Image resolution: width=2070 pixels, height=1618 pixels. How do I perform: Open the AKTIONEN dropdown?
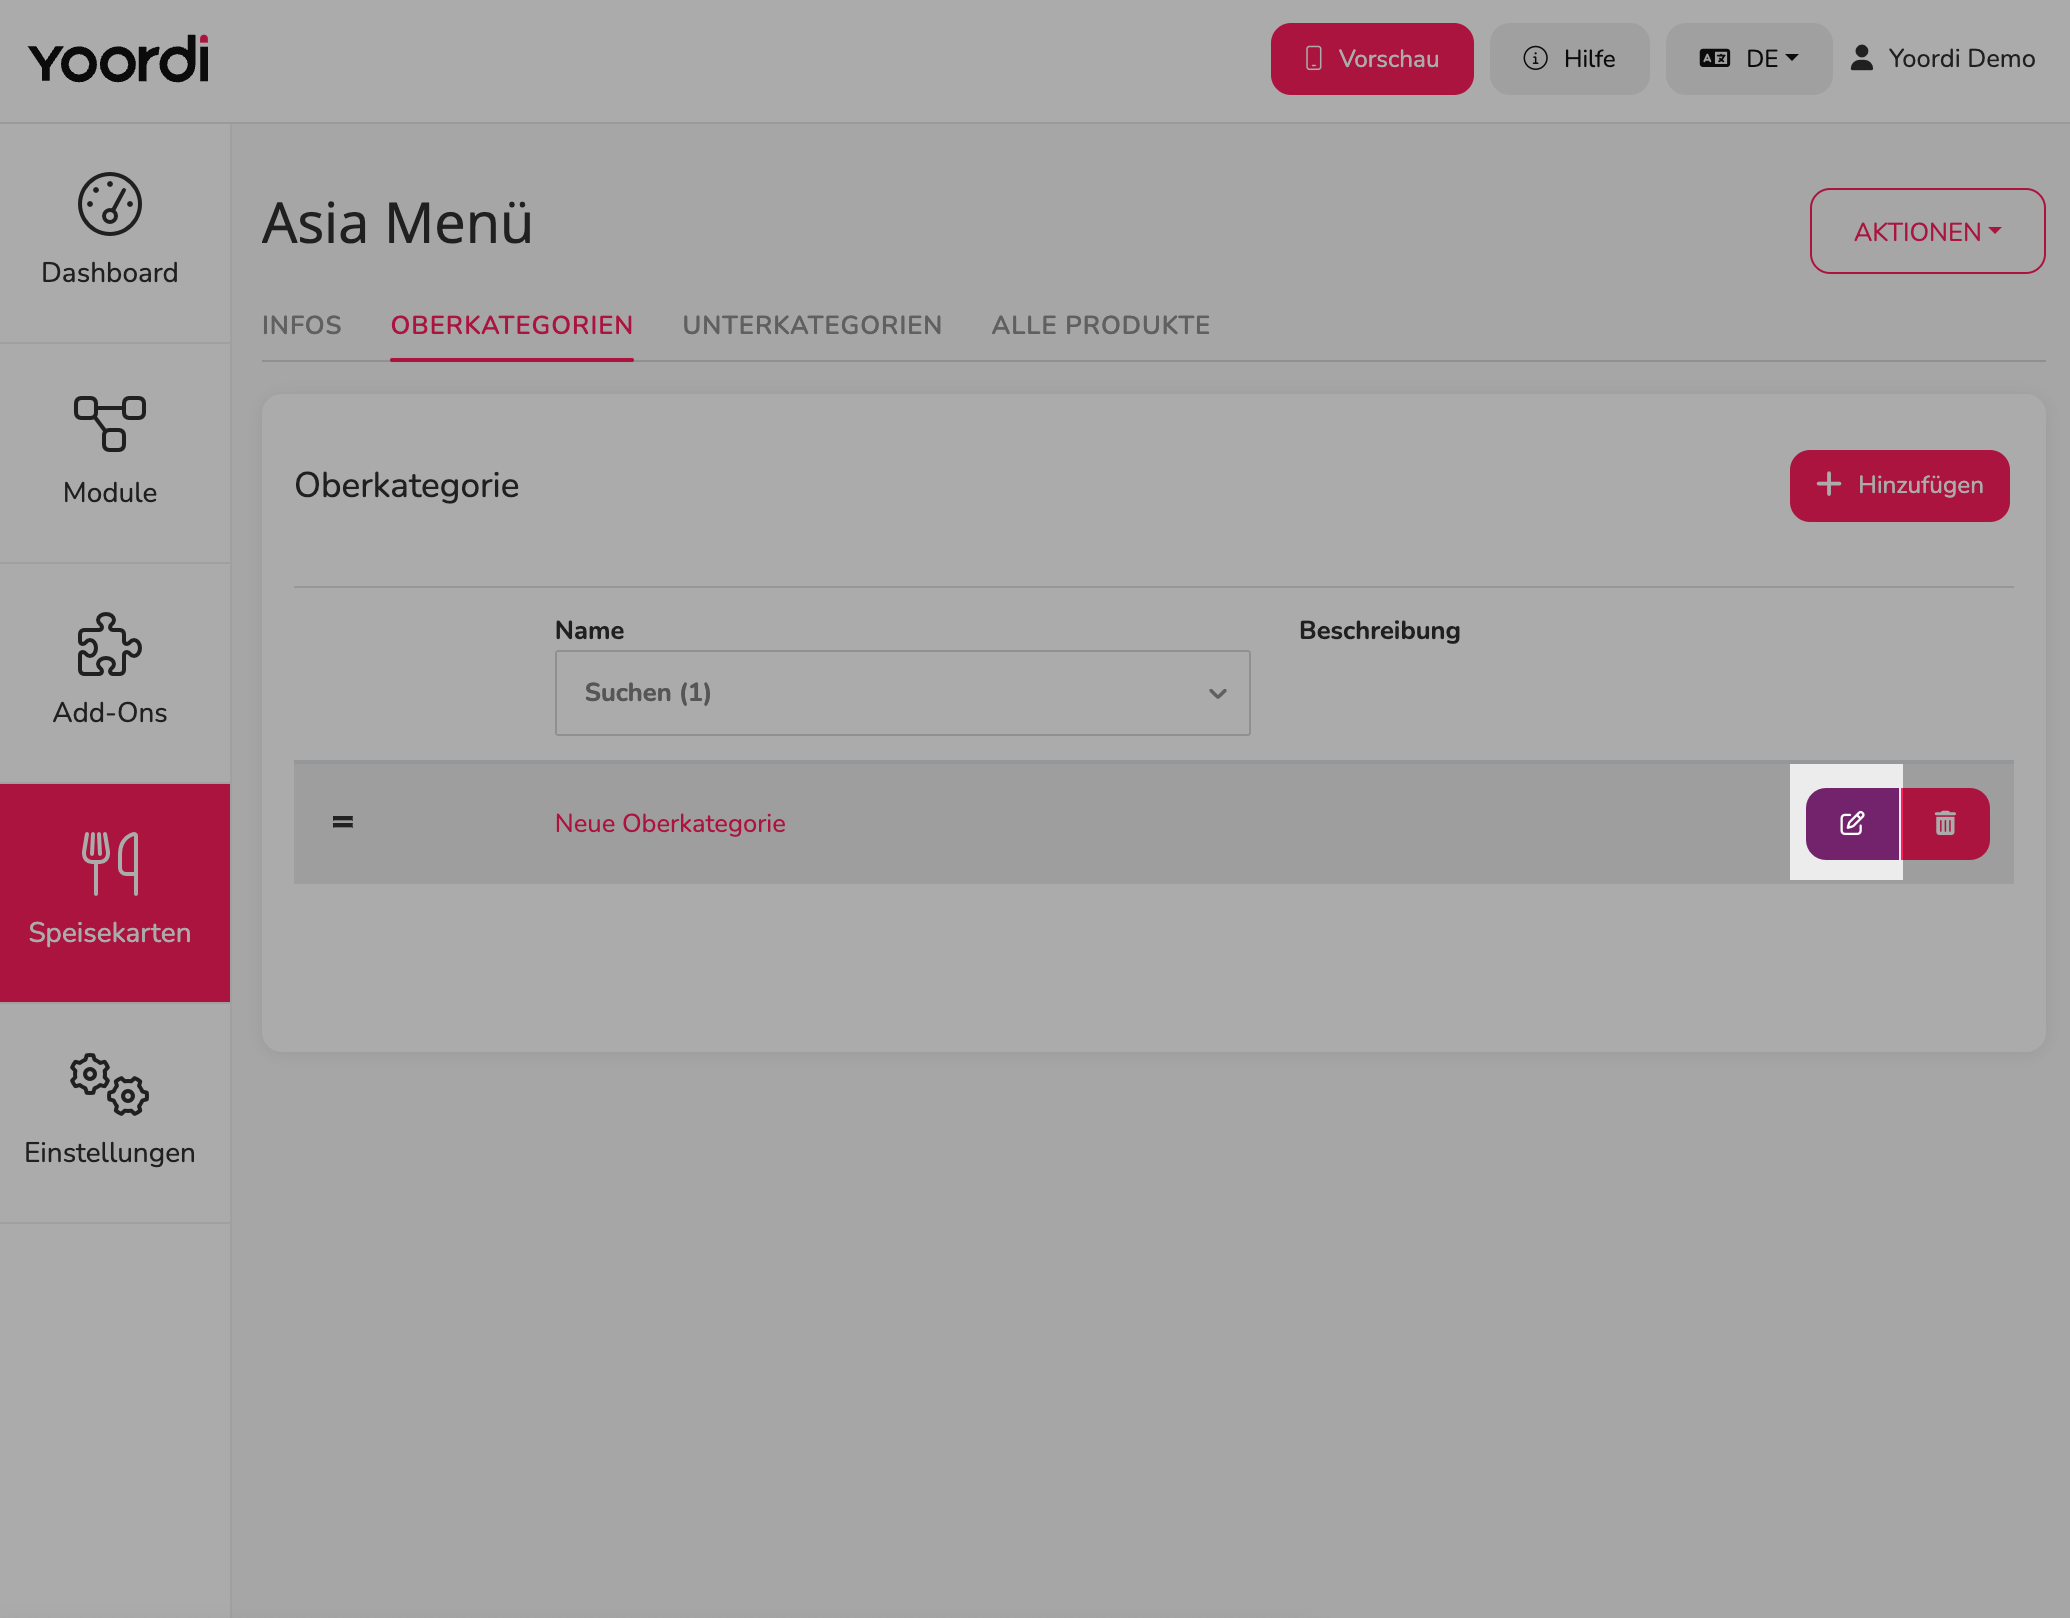coord(1927,231)
